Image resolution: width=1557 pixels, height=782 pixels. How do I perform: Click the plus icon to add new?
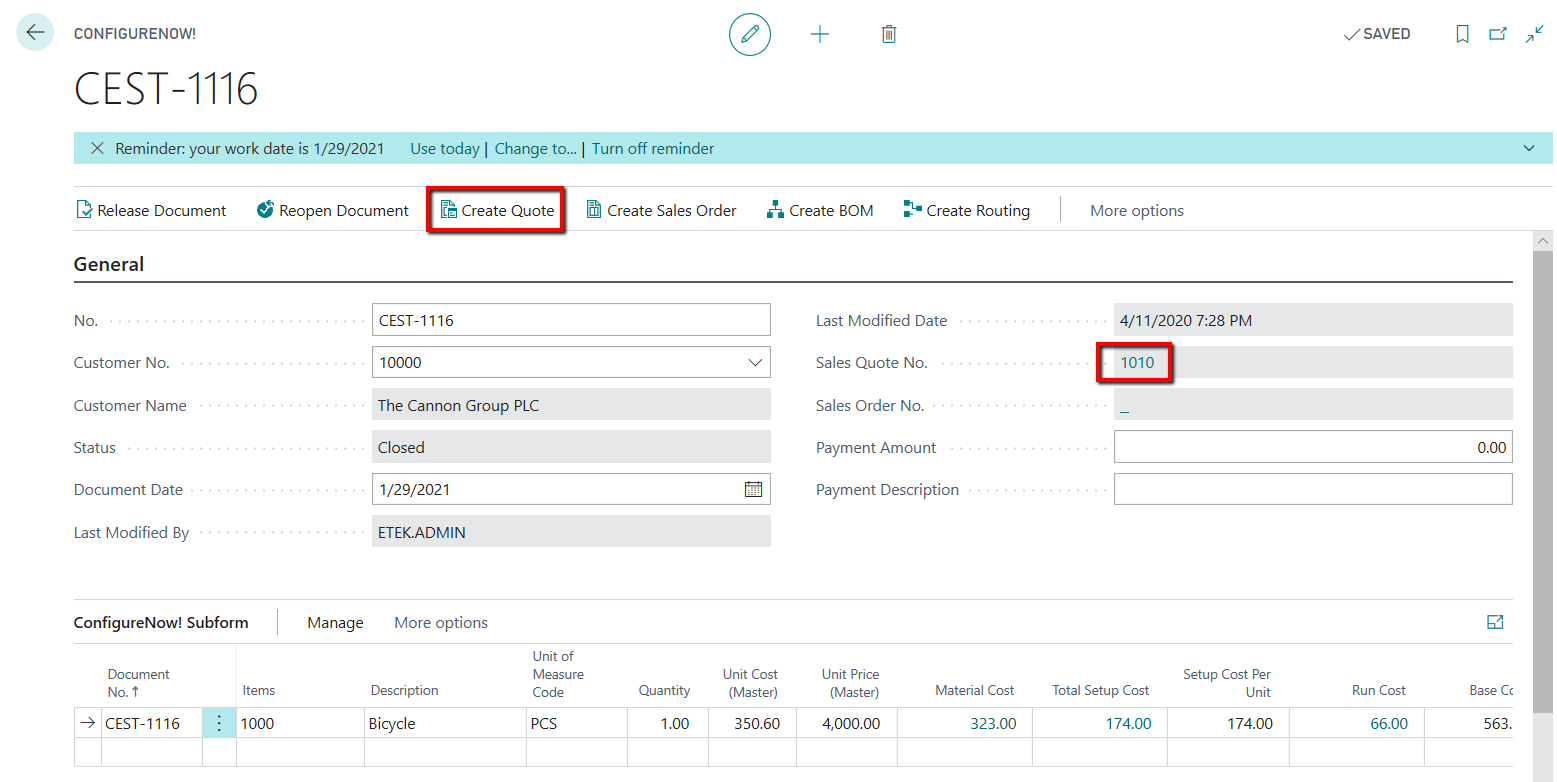tap(820, 34)
